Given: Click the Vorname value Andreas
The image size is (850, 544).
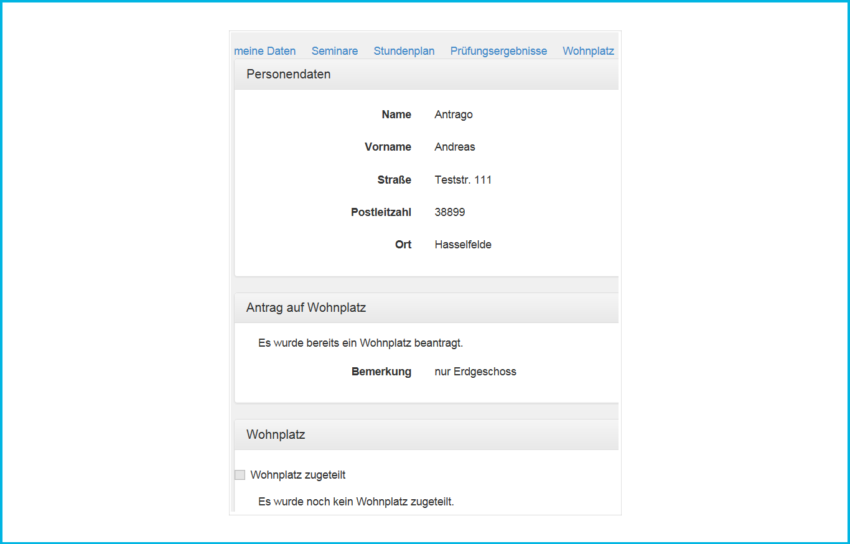Looking at the screenshot, I should [x=455, y=147].
